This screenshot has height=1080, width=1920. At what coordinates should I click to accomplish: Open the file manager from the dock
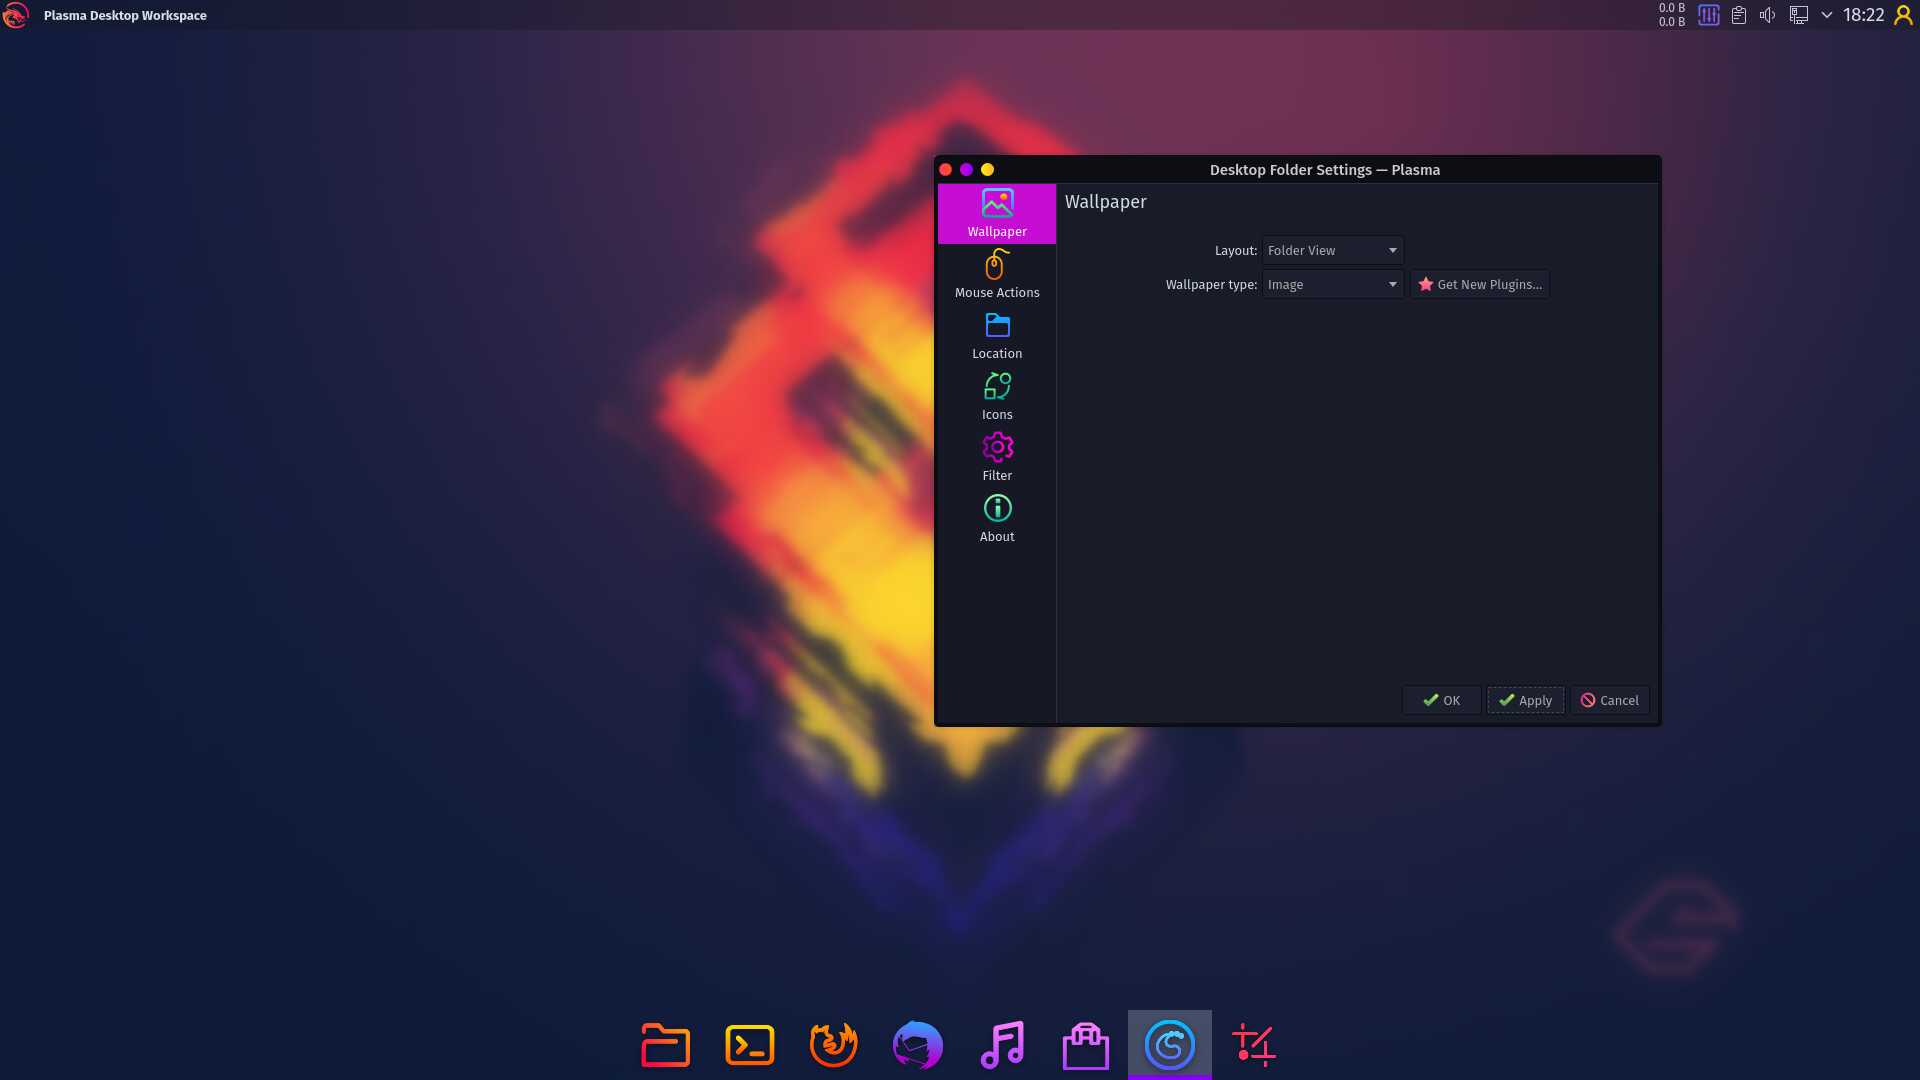665,1044
